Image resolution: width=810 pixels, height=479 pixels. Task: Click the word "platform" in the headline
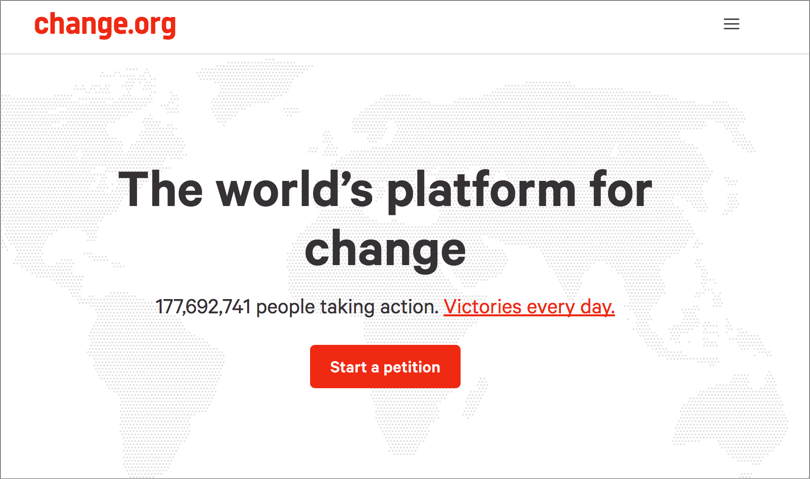481,191
